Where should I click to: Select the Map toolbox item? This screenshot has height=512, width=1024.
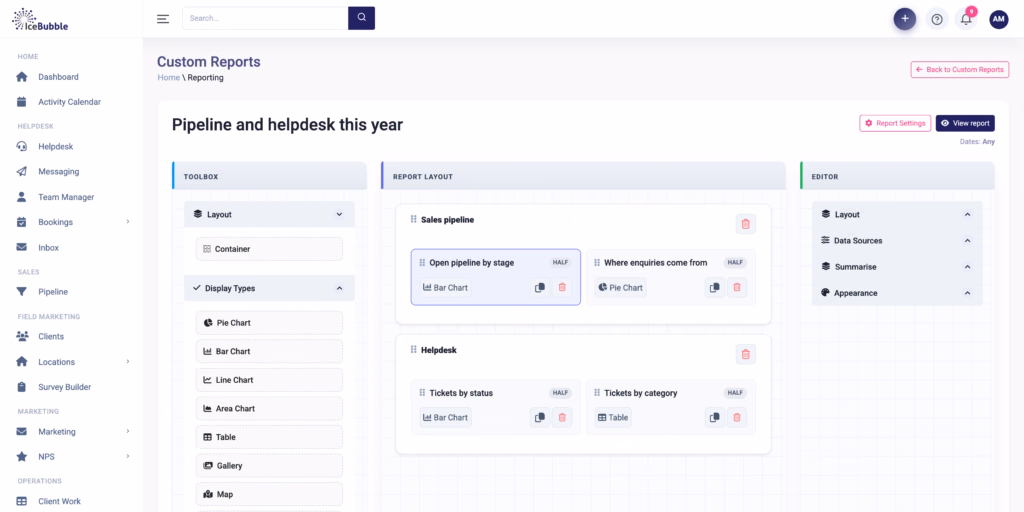(269, 494)
